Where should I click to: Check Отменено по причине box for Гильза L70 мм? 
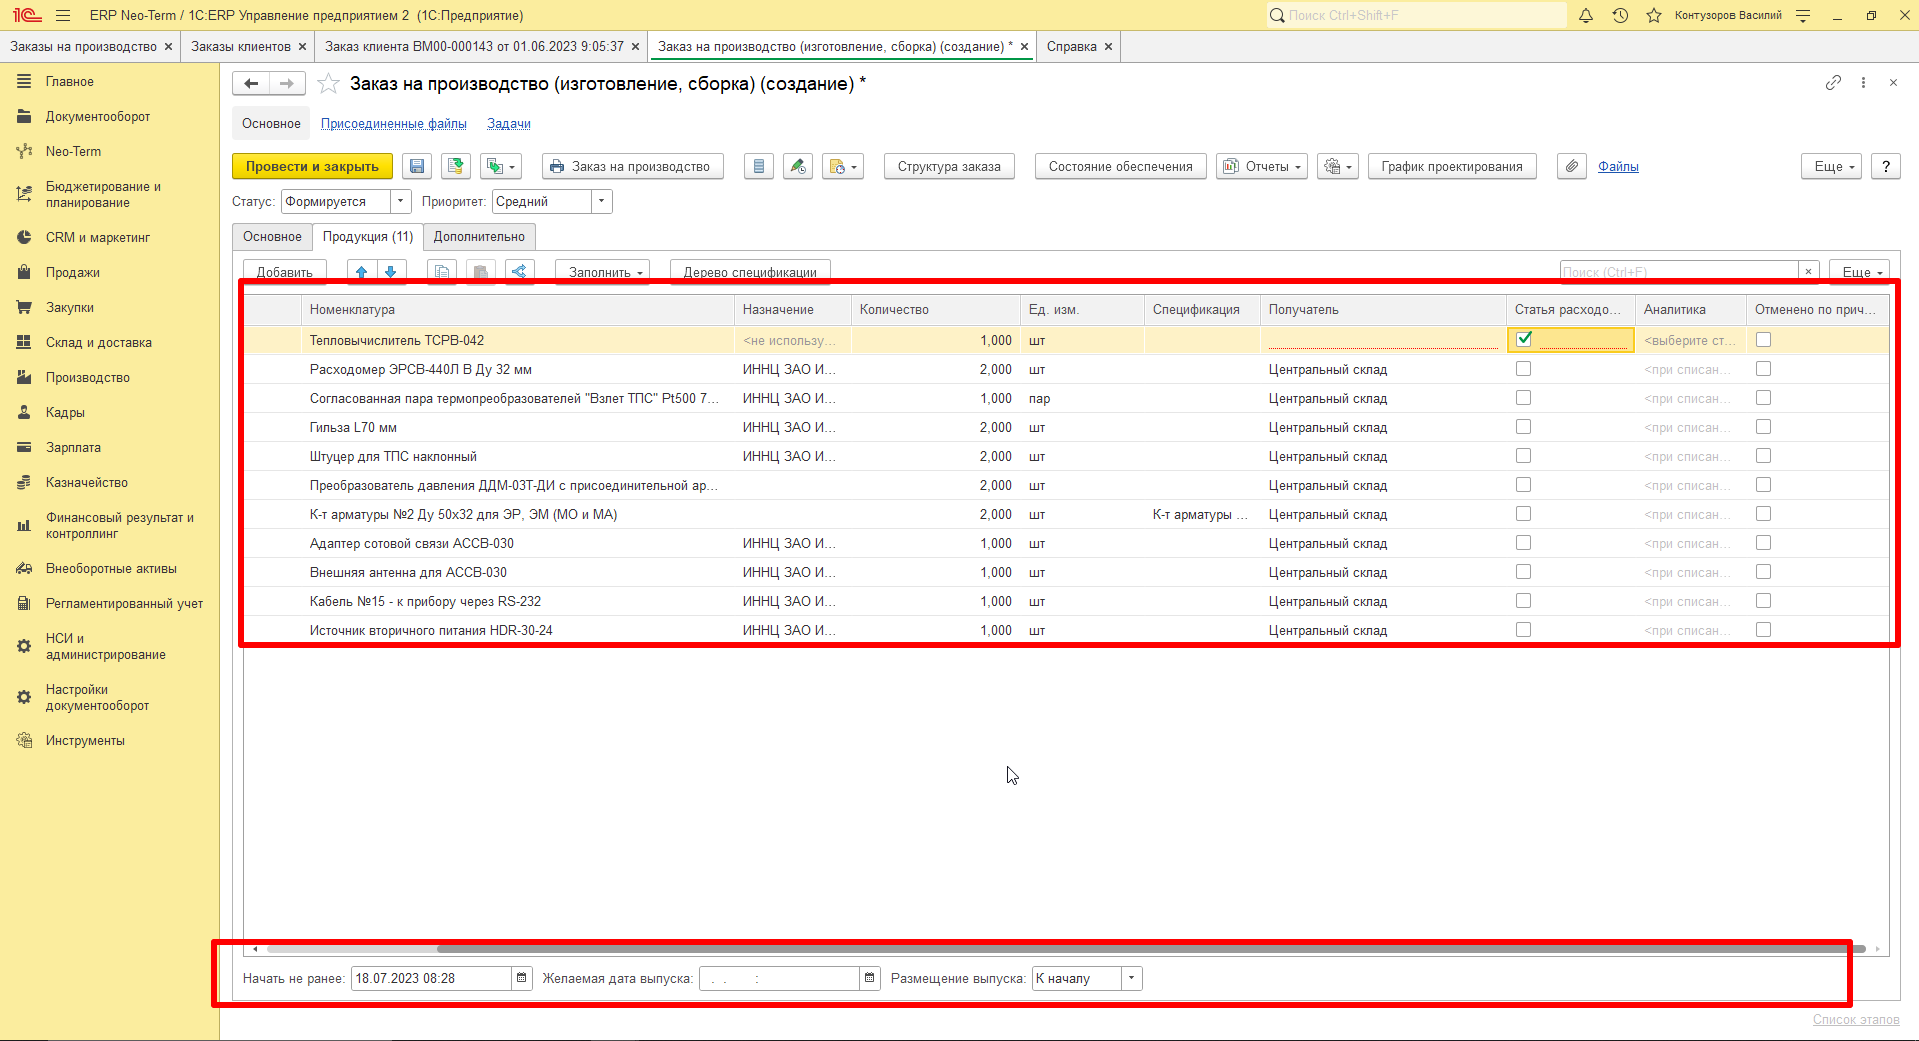pyautogui.click(x=1763, y=427)
